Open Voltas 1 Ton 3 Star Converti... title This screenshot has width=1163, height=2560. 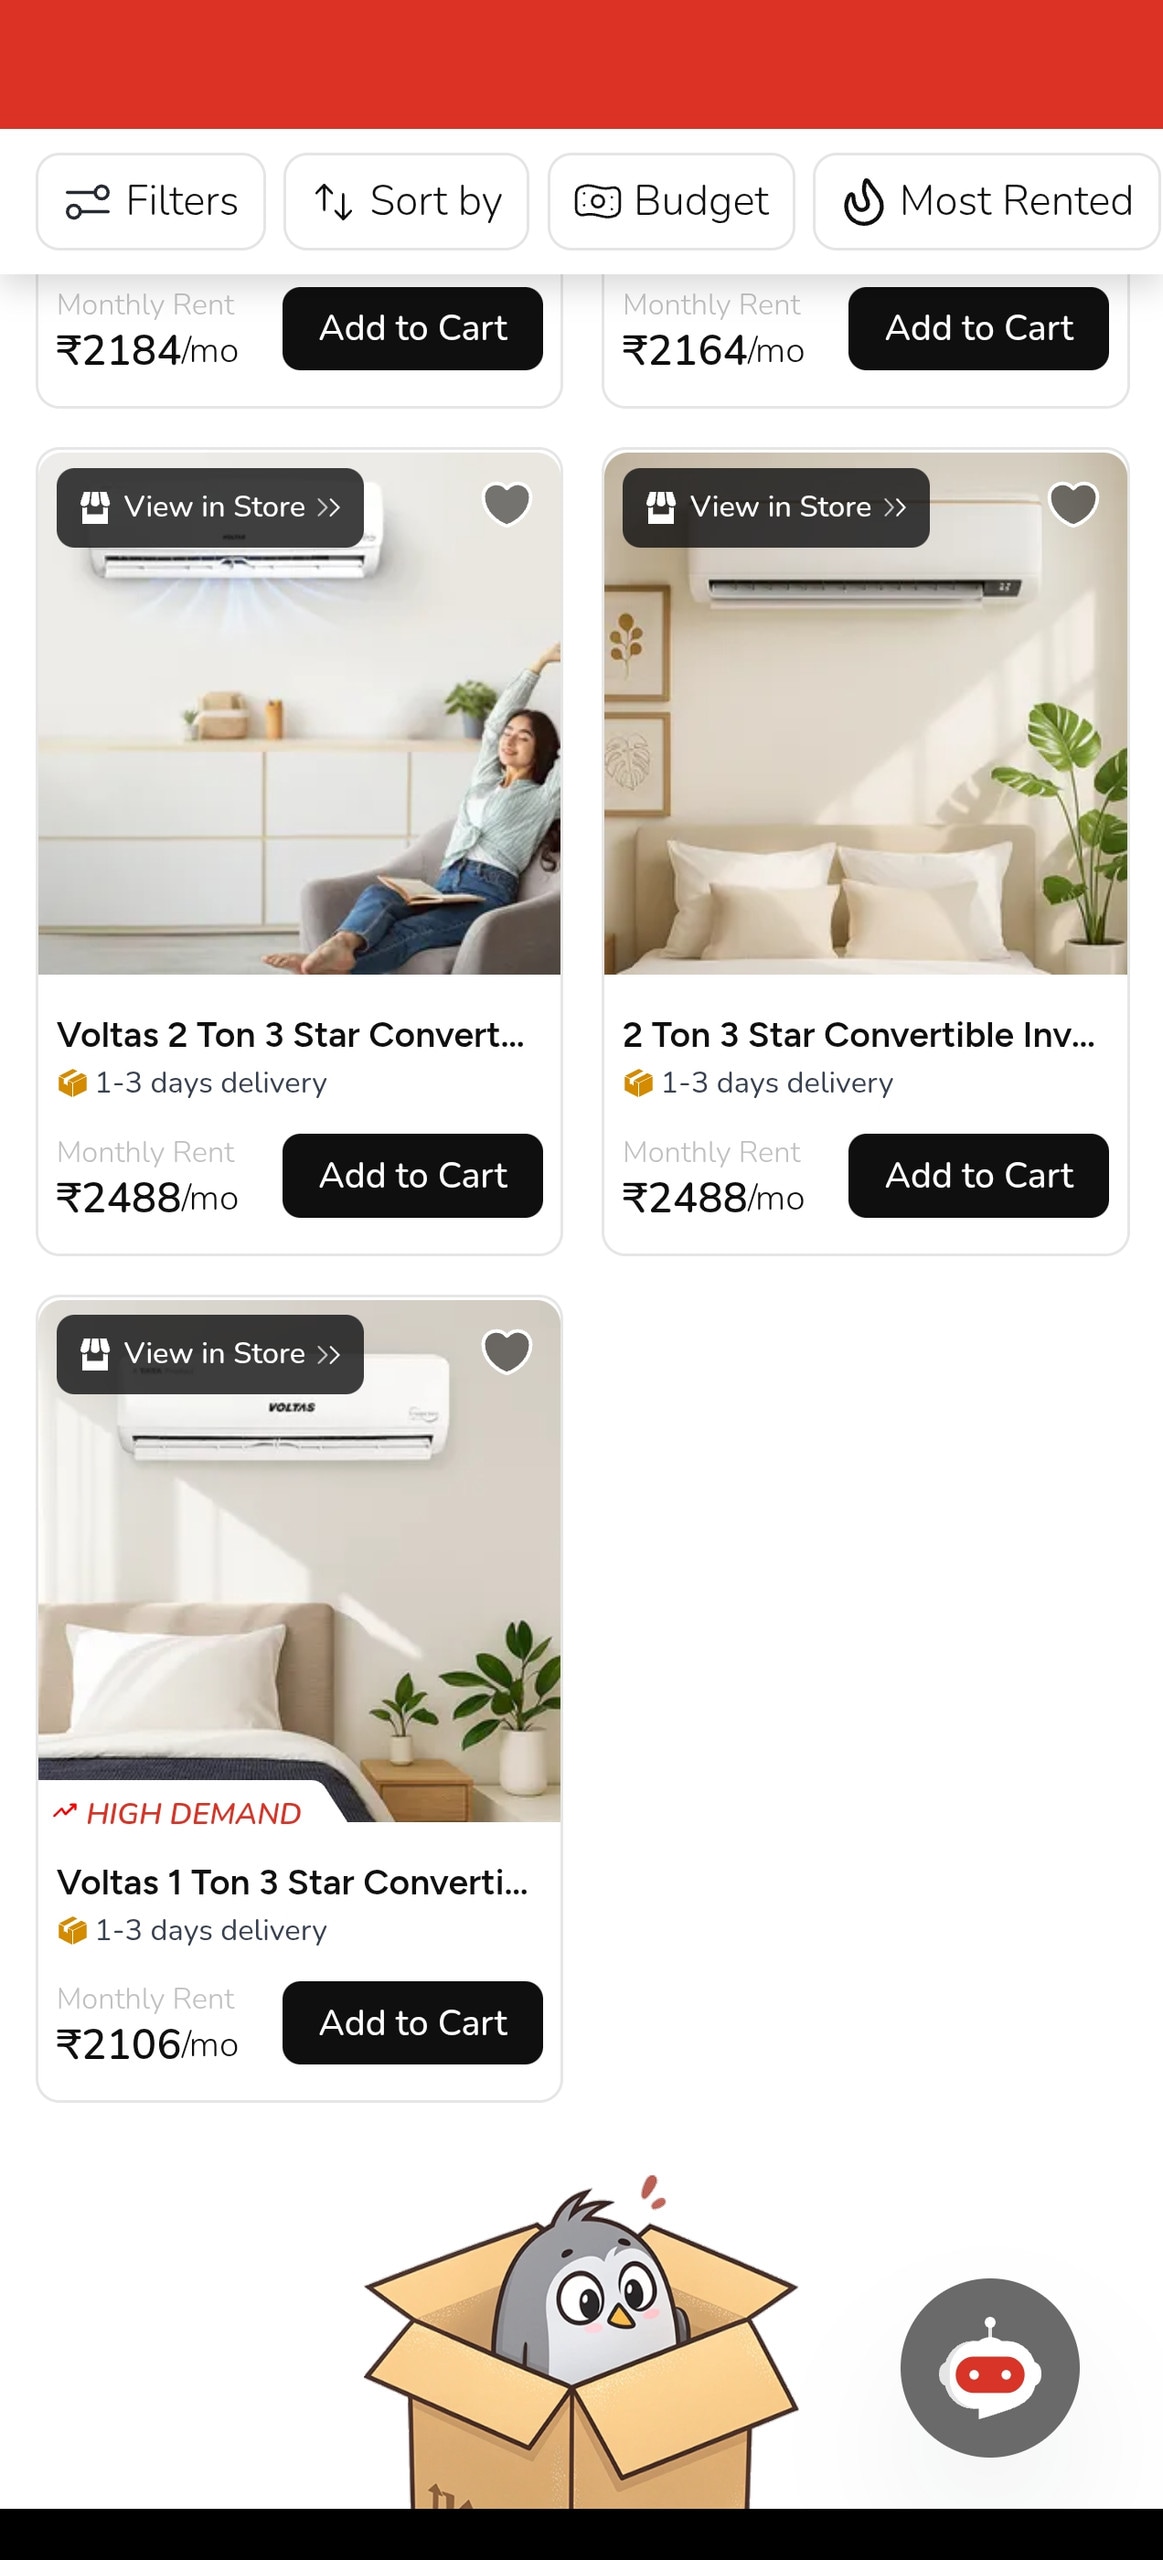(292, 1882)
